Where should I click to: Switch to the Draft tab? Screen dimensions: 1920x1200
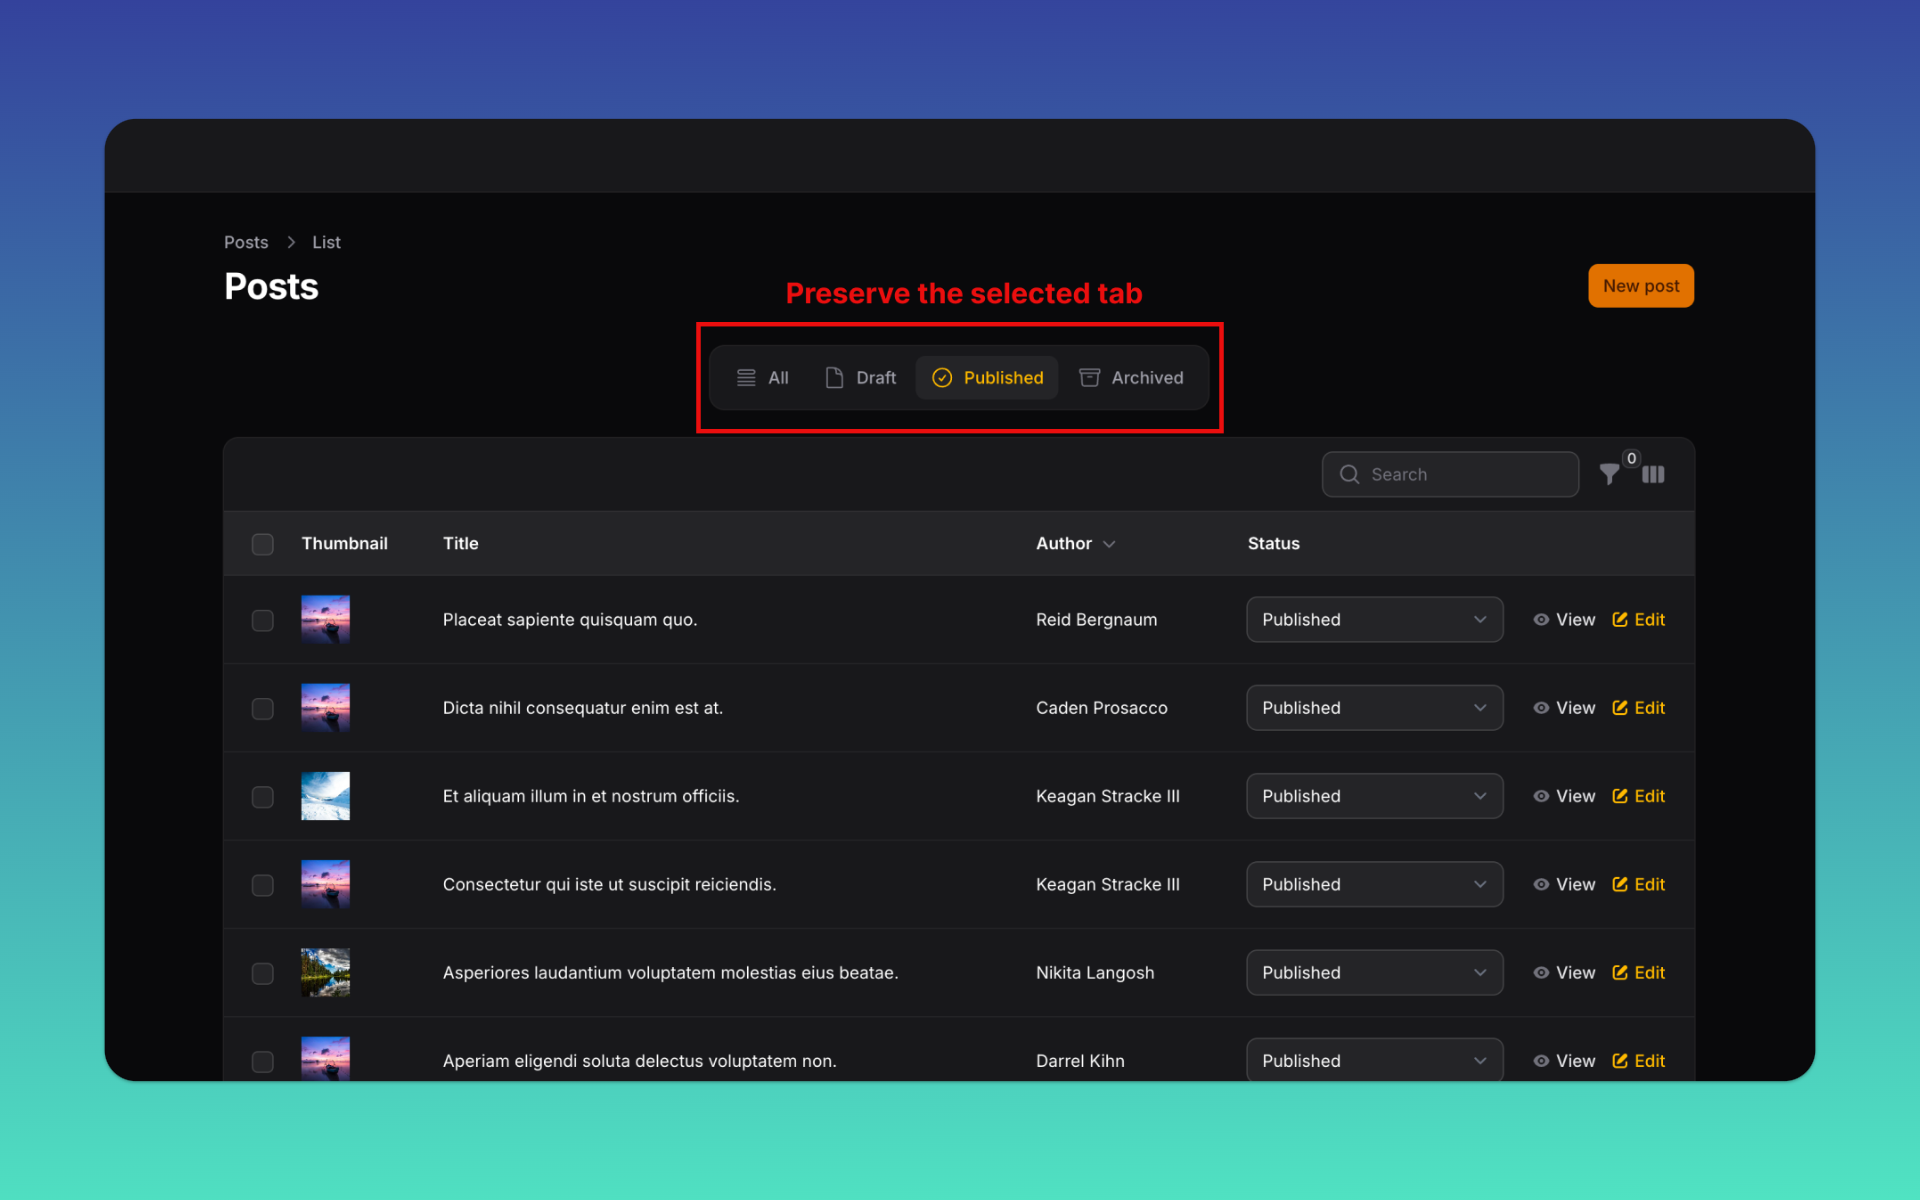(875, 377)
